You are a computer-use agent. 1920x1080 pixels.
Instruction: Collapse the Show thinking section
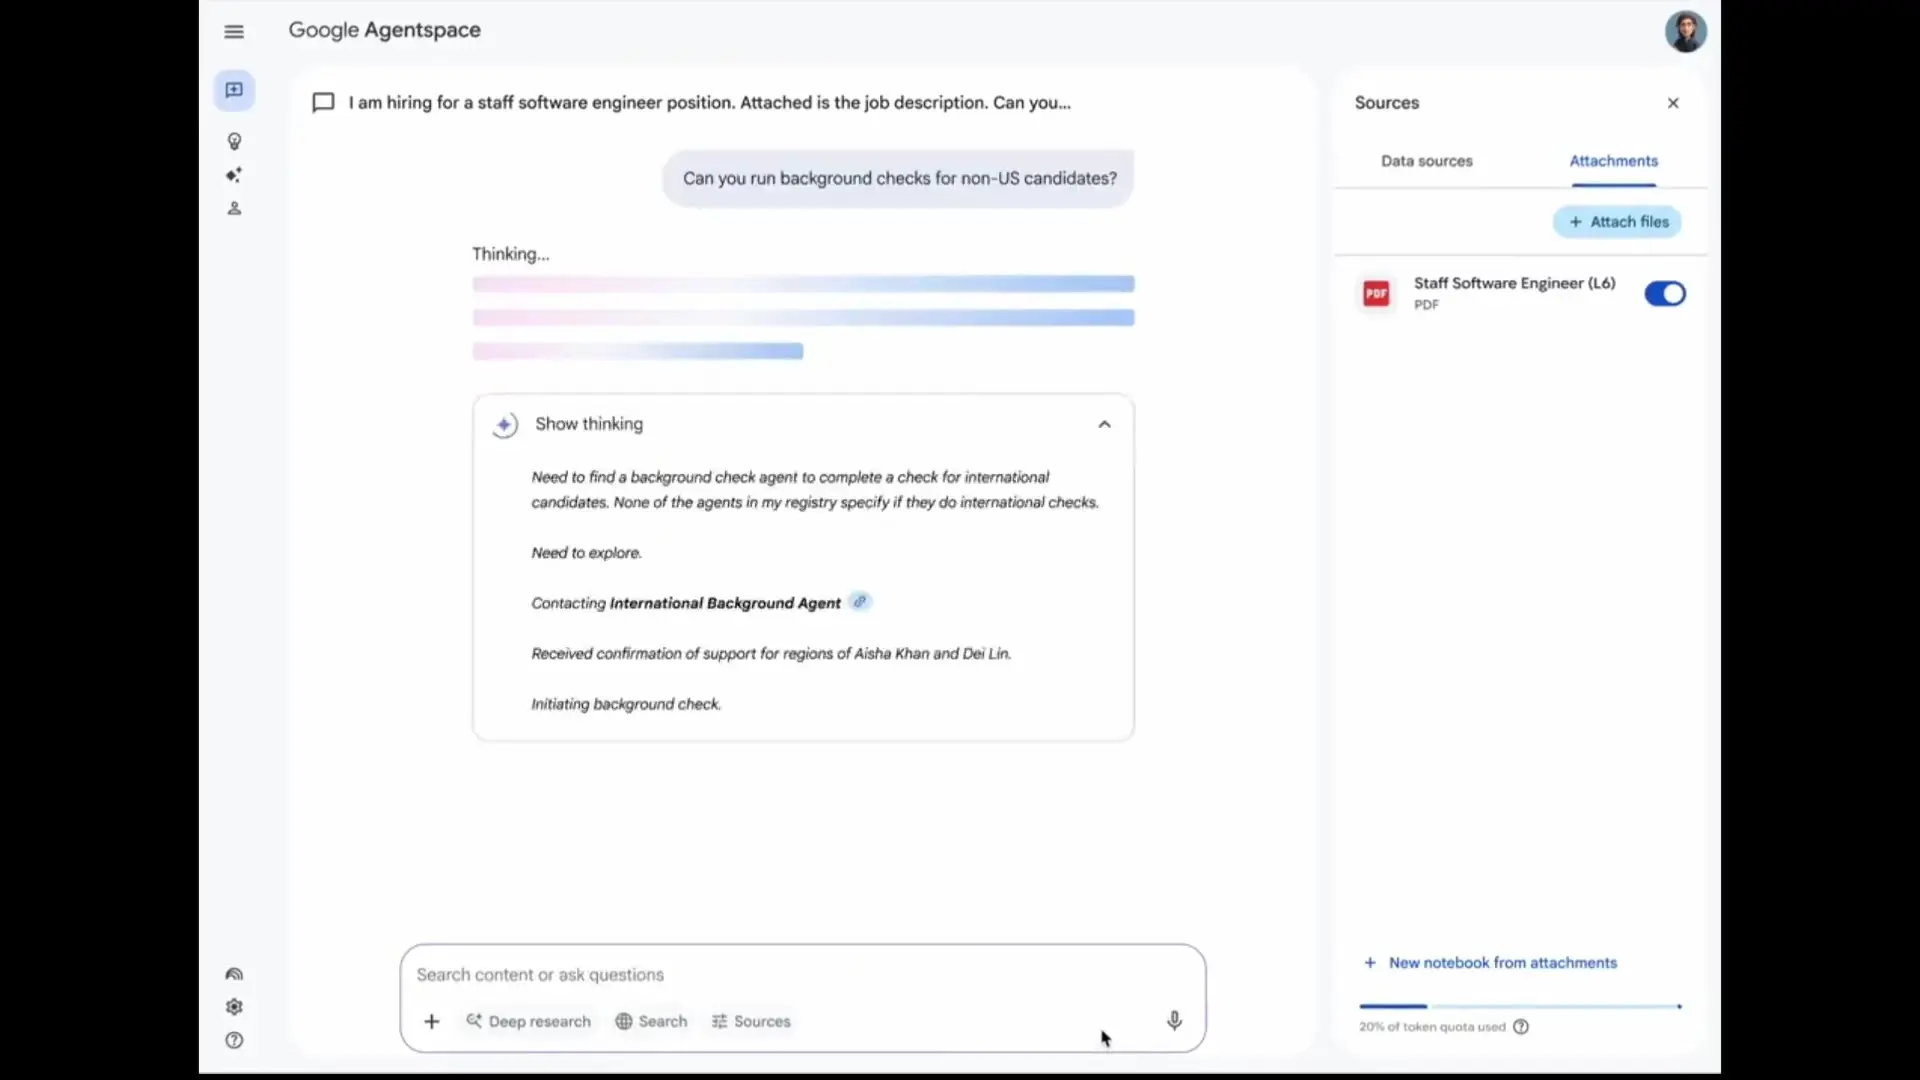(1104, 424)
